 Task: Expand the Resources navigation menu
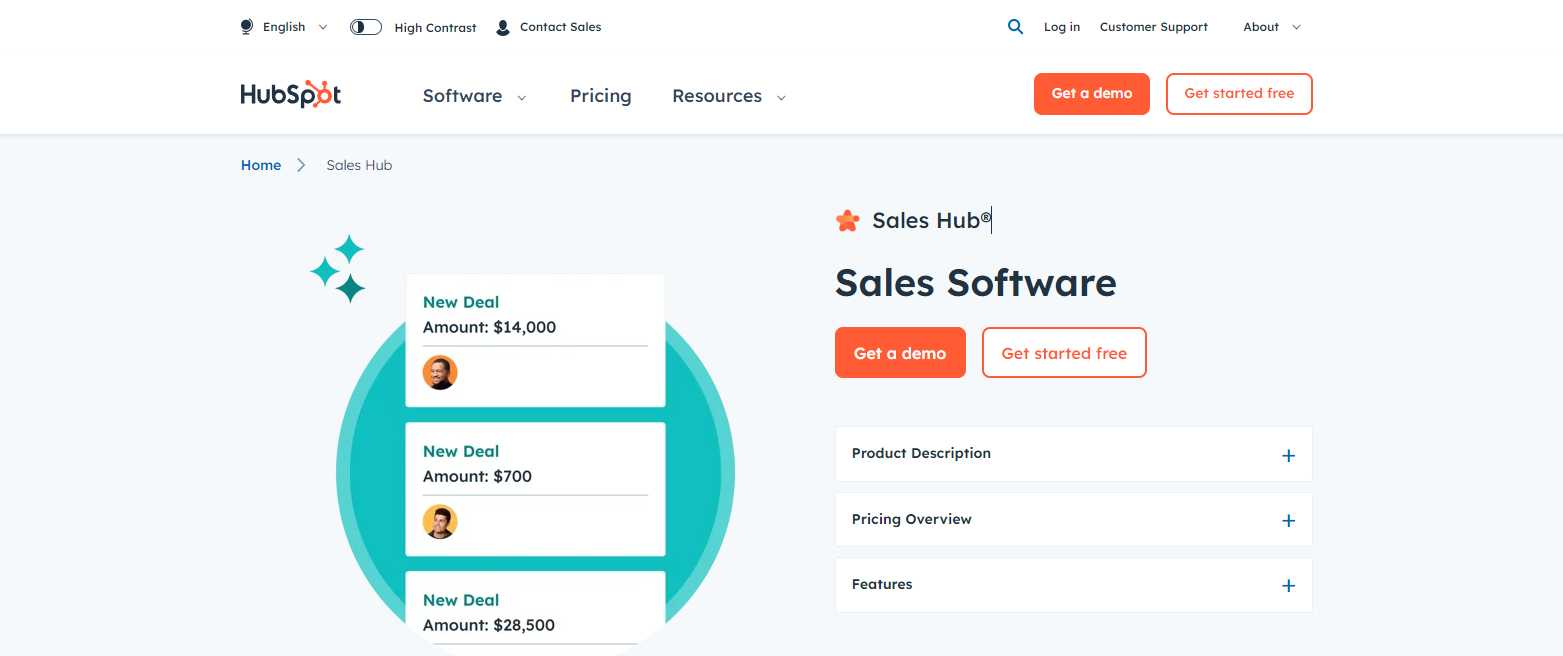pos(729,96)
